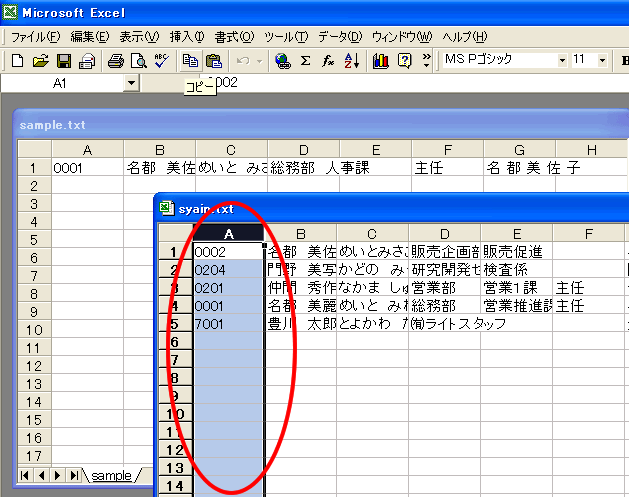Image resolution: width=629 pixels, height=497 pixels.
Task: Open the Name Box dropdown arrow
Action: pyautogui.click(x=131, y=83)
